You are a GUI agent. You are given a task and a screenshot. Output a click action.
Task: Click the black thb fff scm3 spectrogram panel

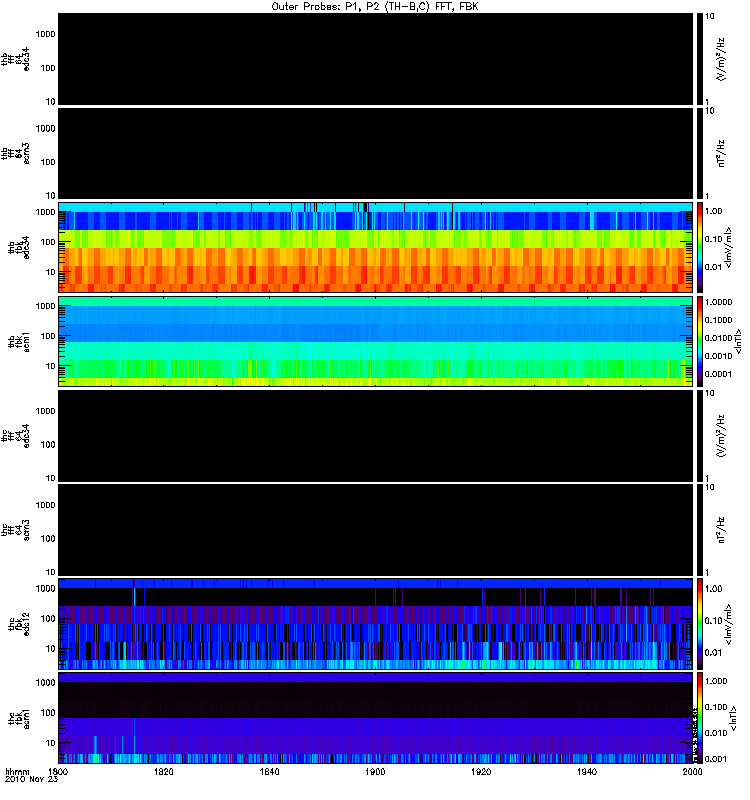coord(375,154)
